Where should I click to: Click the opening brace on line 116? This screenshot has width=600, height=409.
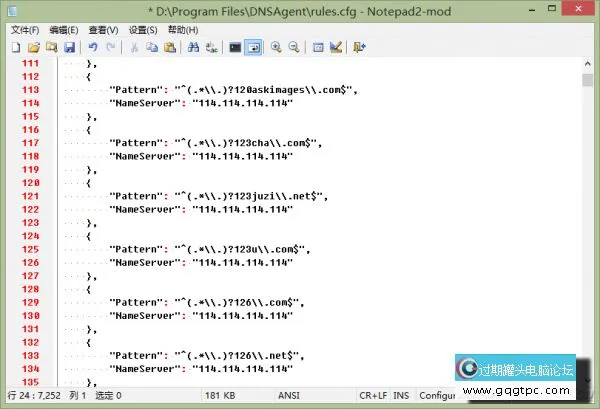click(x=89, y=130)
